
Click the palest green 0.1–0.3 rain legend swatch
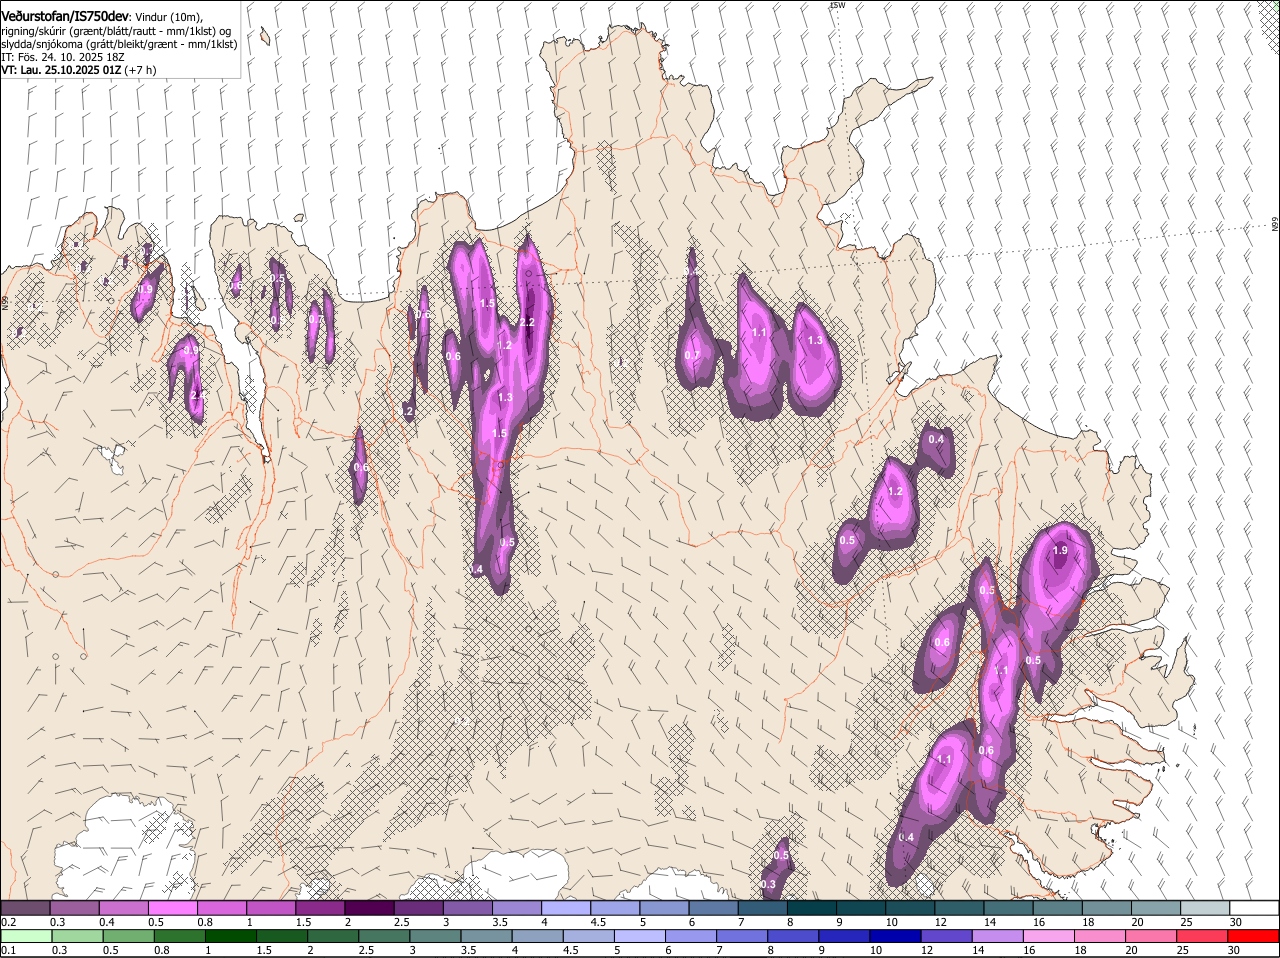[x=26, y=936]
